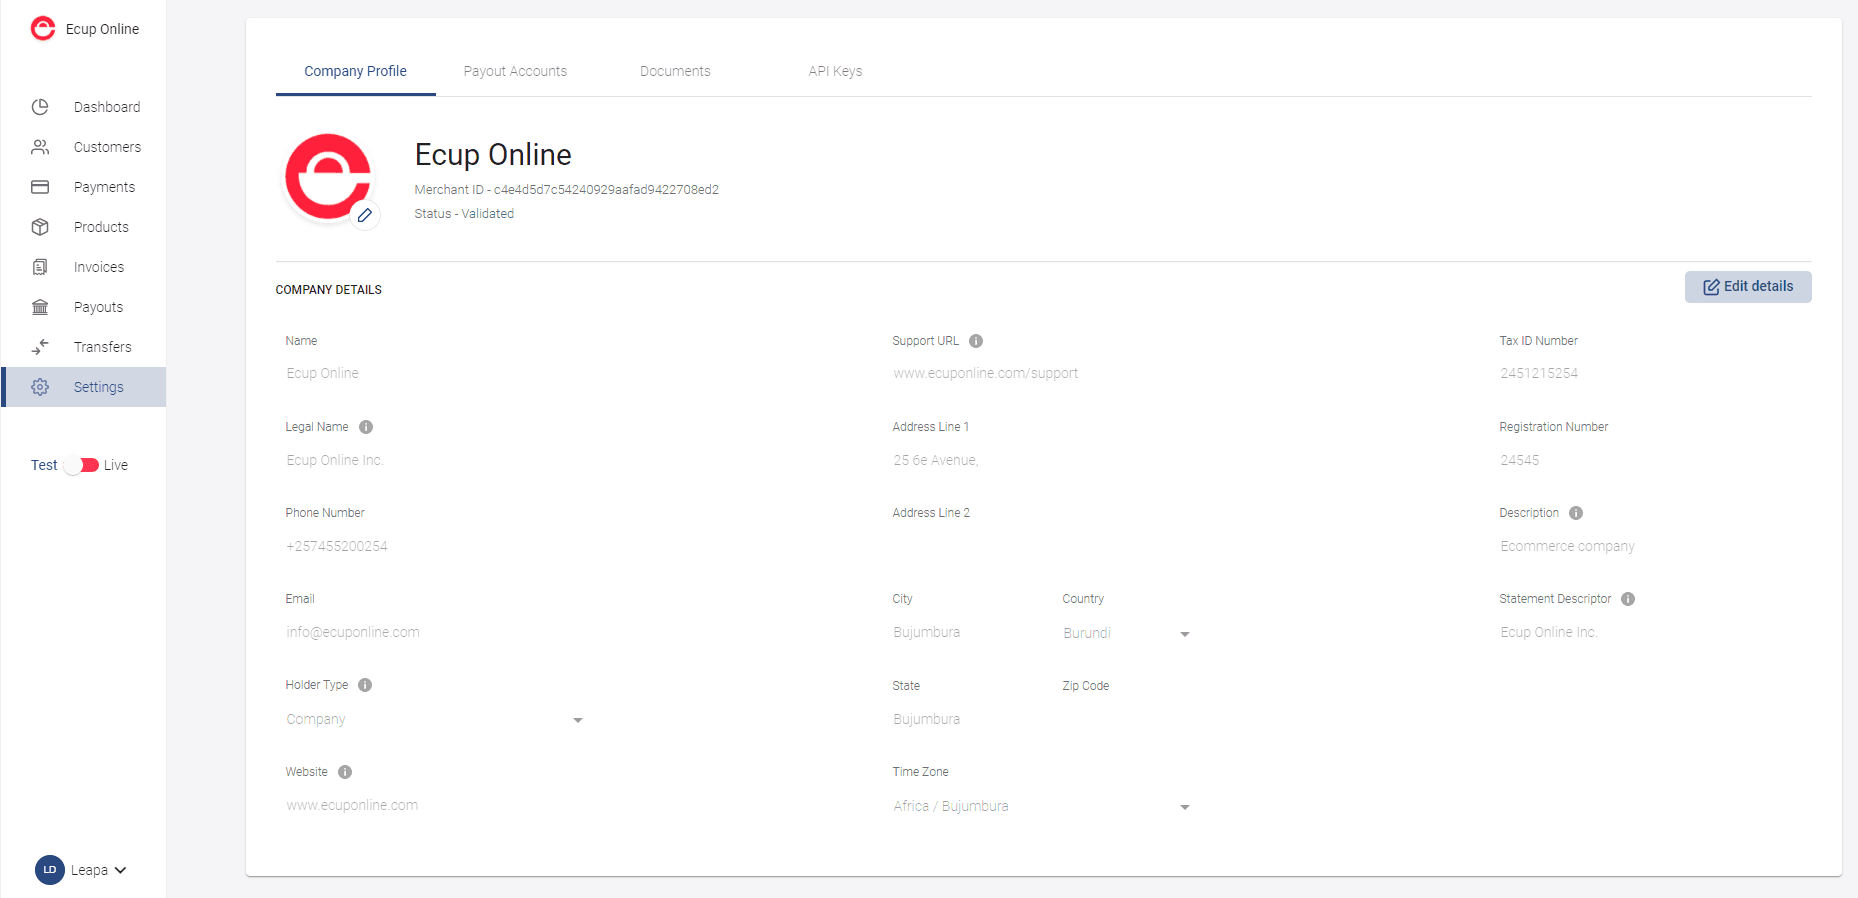Image resolution: width=1858 pixels, height=898 pixels.
Task: Open the Country dropdown showing Burundi
Action: click(1127, 633)
